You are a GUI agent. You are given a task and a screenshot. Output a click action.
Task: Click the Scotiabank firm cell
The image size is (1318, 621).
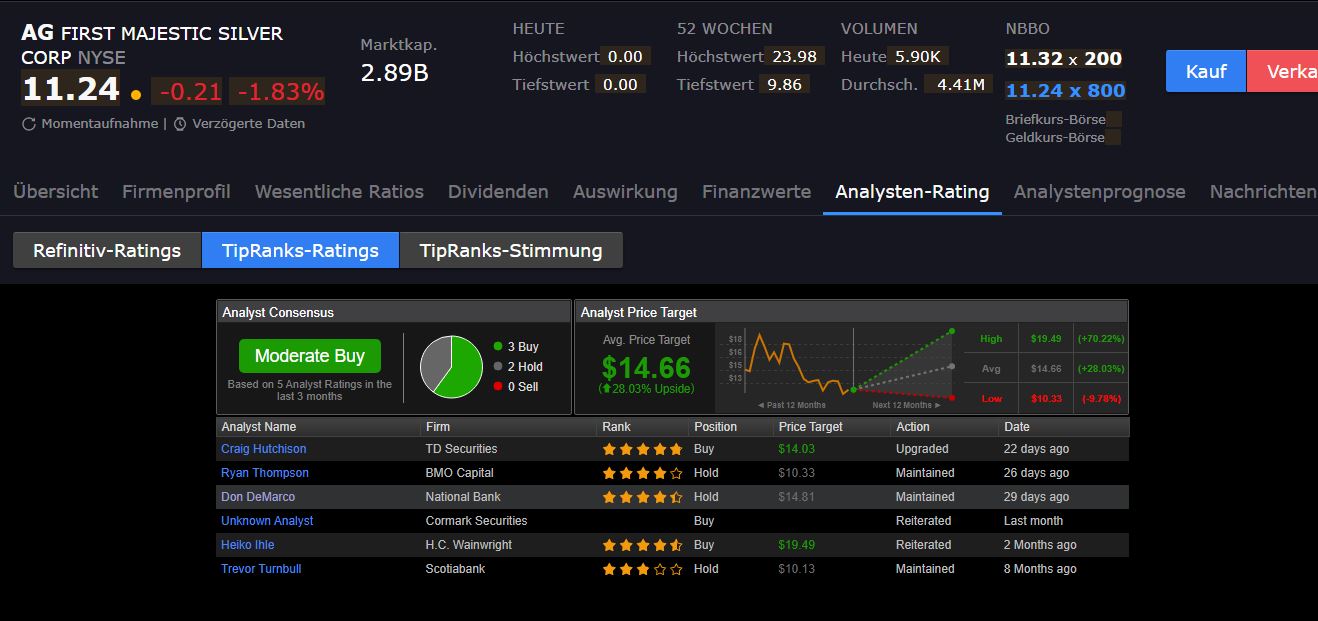(455, 569)
